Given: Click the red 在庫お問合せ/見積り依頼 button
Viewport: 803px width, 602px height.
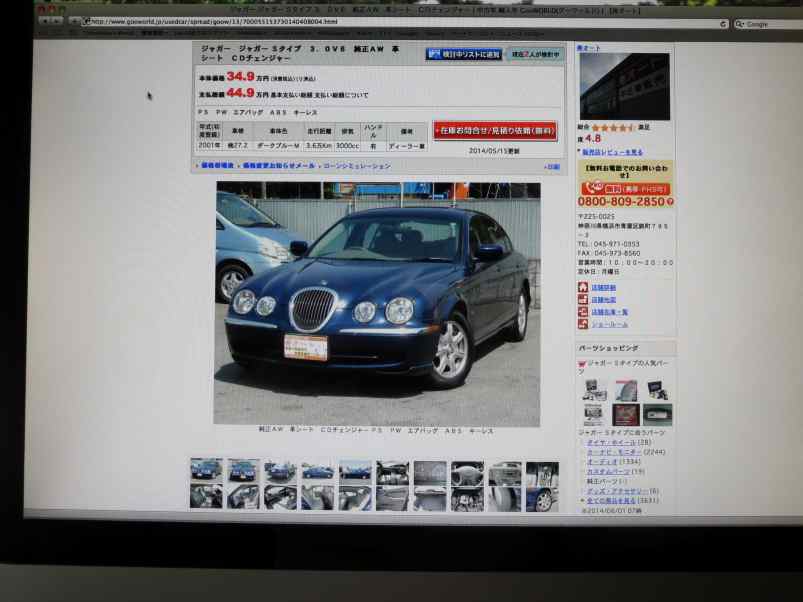Looking at the screenshot, I should tap(495, 131).
